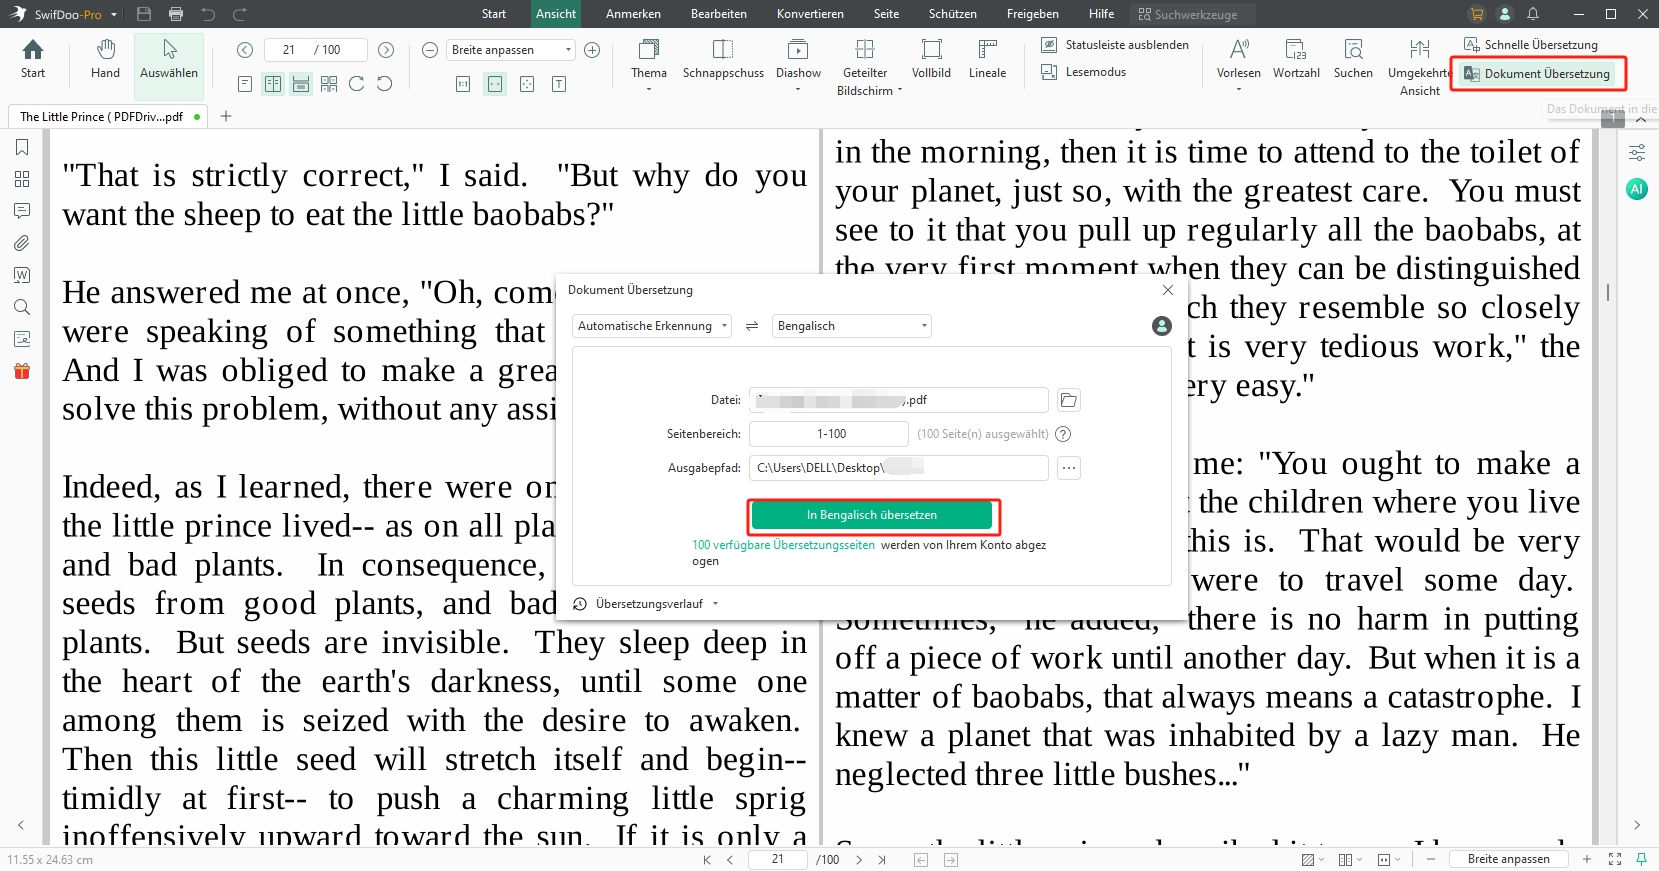Open Bengalisch target language dropdown

coord(852,326)
